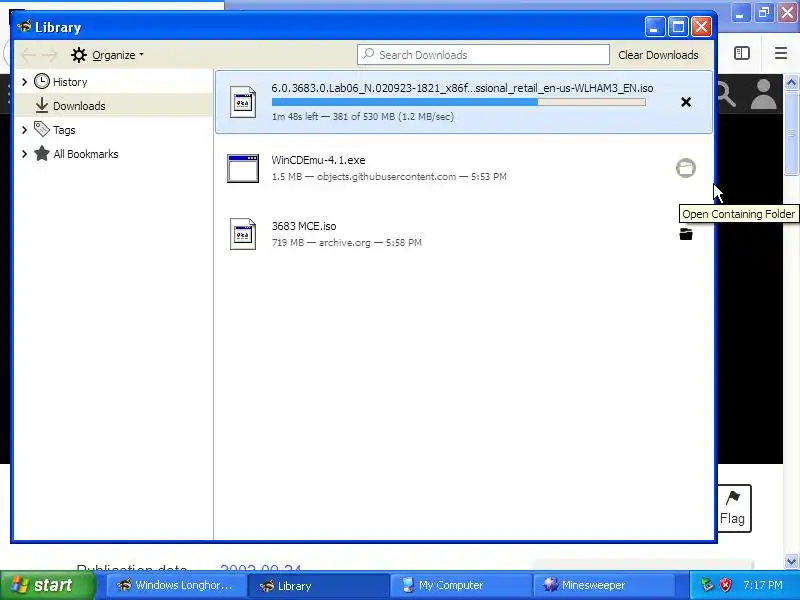The height and width of the screenshot is (600, 800).
Task: Click the network/safely remove tray icon
Action: pos(707,585)
